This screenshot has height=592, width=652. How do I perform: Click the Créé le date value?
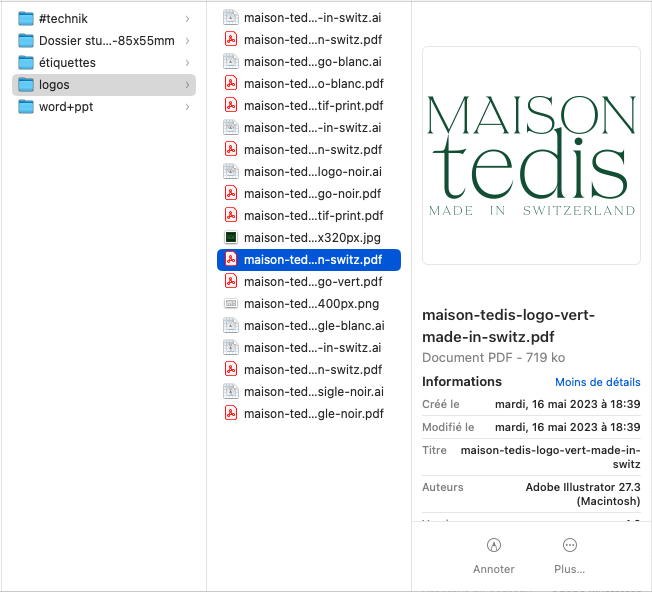[x=568, y=404]
